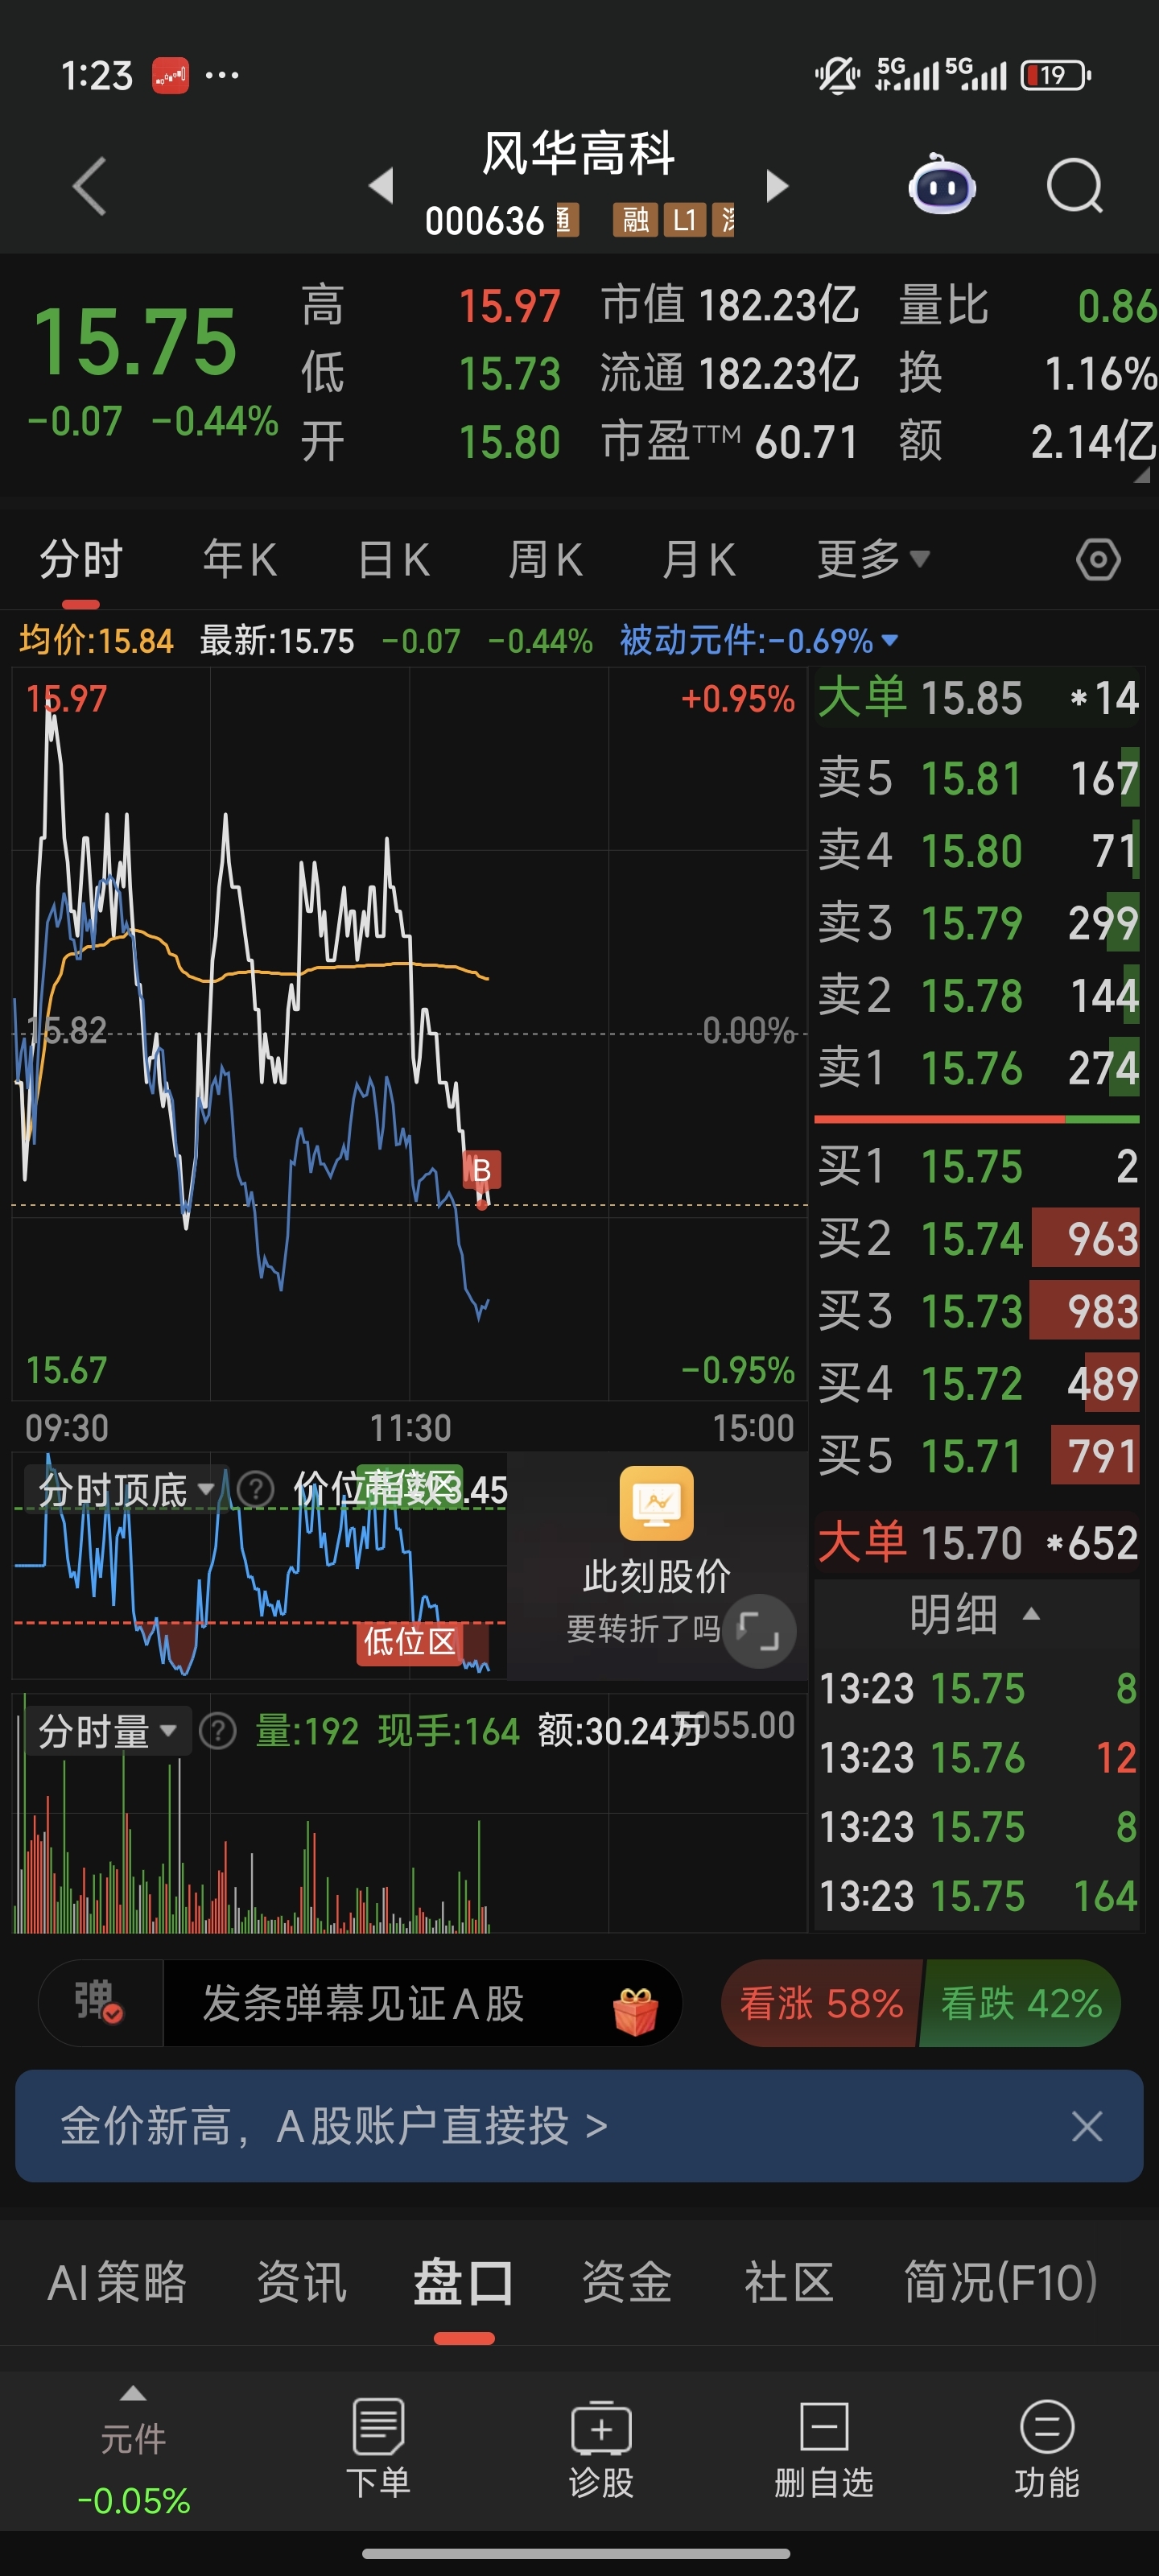
Task: Open help for 分时顶底 indicator
Action: pyautogui.click(x=255, y=1489)
